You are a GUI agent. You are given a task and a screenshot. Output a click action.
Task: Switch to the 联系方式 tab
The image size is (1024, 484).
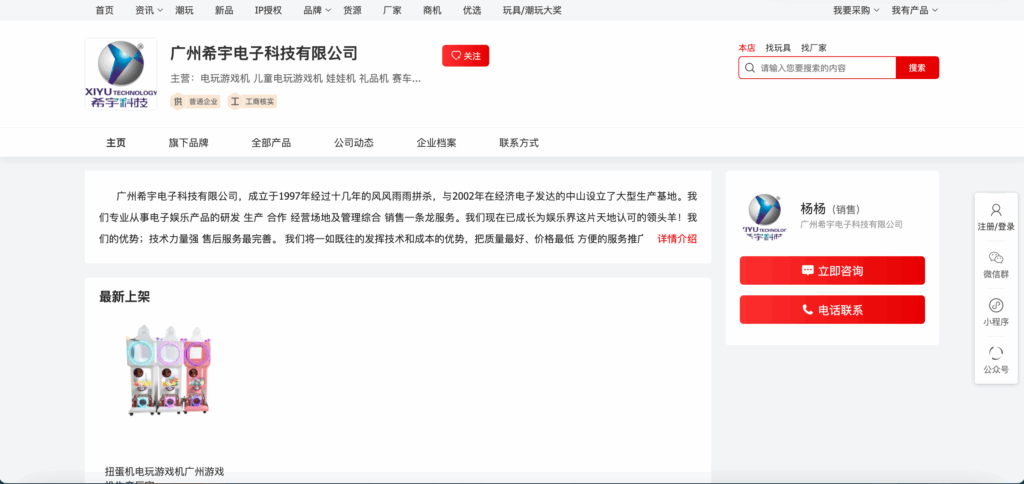519,143
